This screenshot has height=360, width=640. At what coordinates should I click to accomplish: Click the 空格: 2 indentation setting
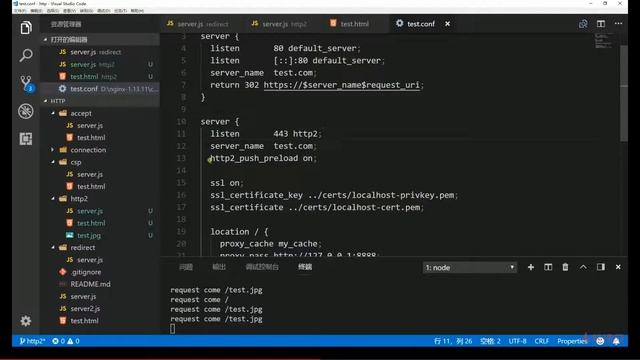[490, 341]
